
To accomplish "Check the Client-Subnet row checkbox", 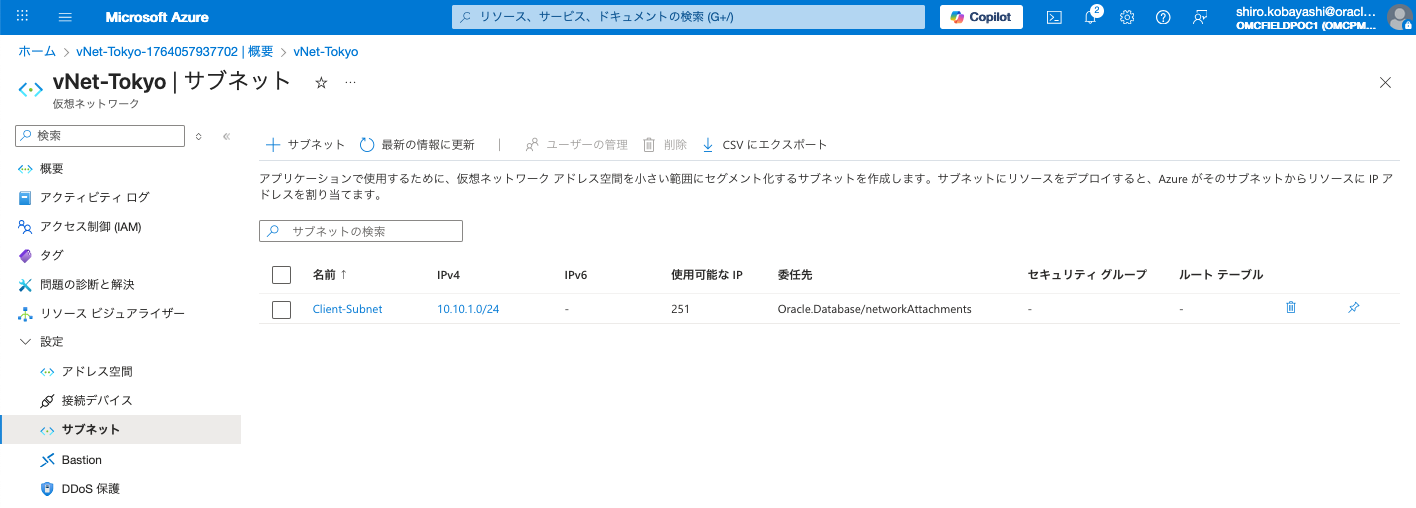I will 281,309.
